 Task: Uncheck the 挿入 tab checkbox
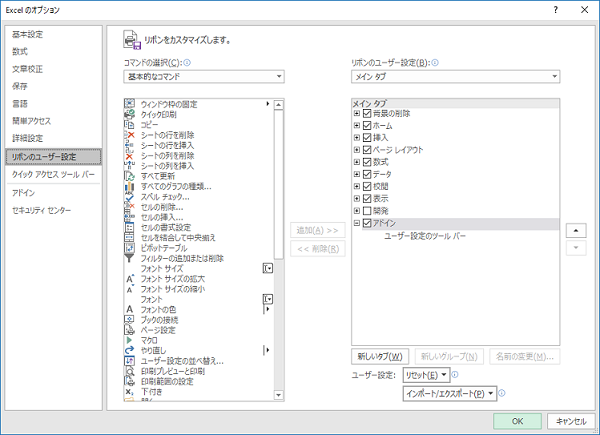click(367, 137)
